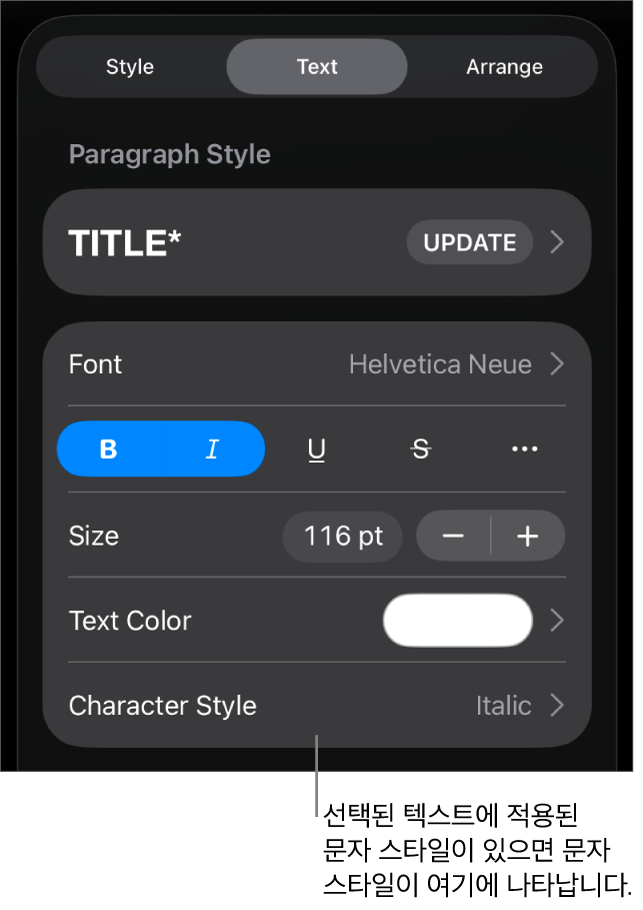Select the Text tab

[317, 67]
